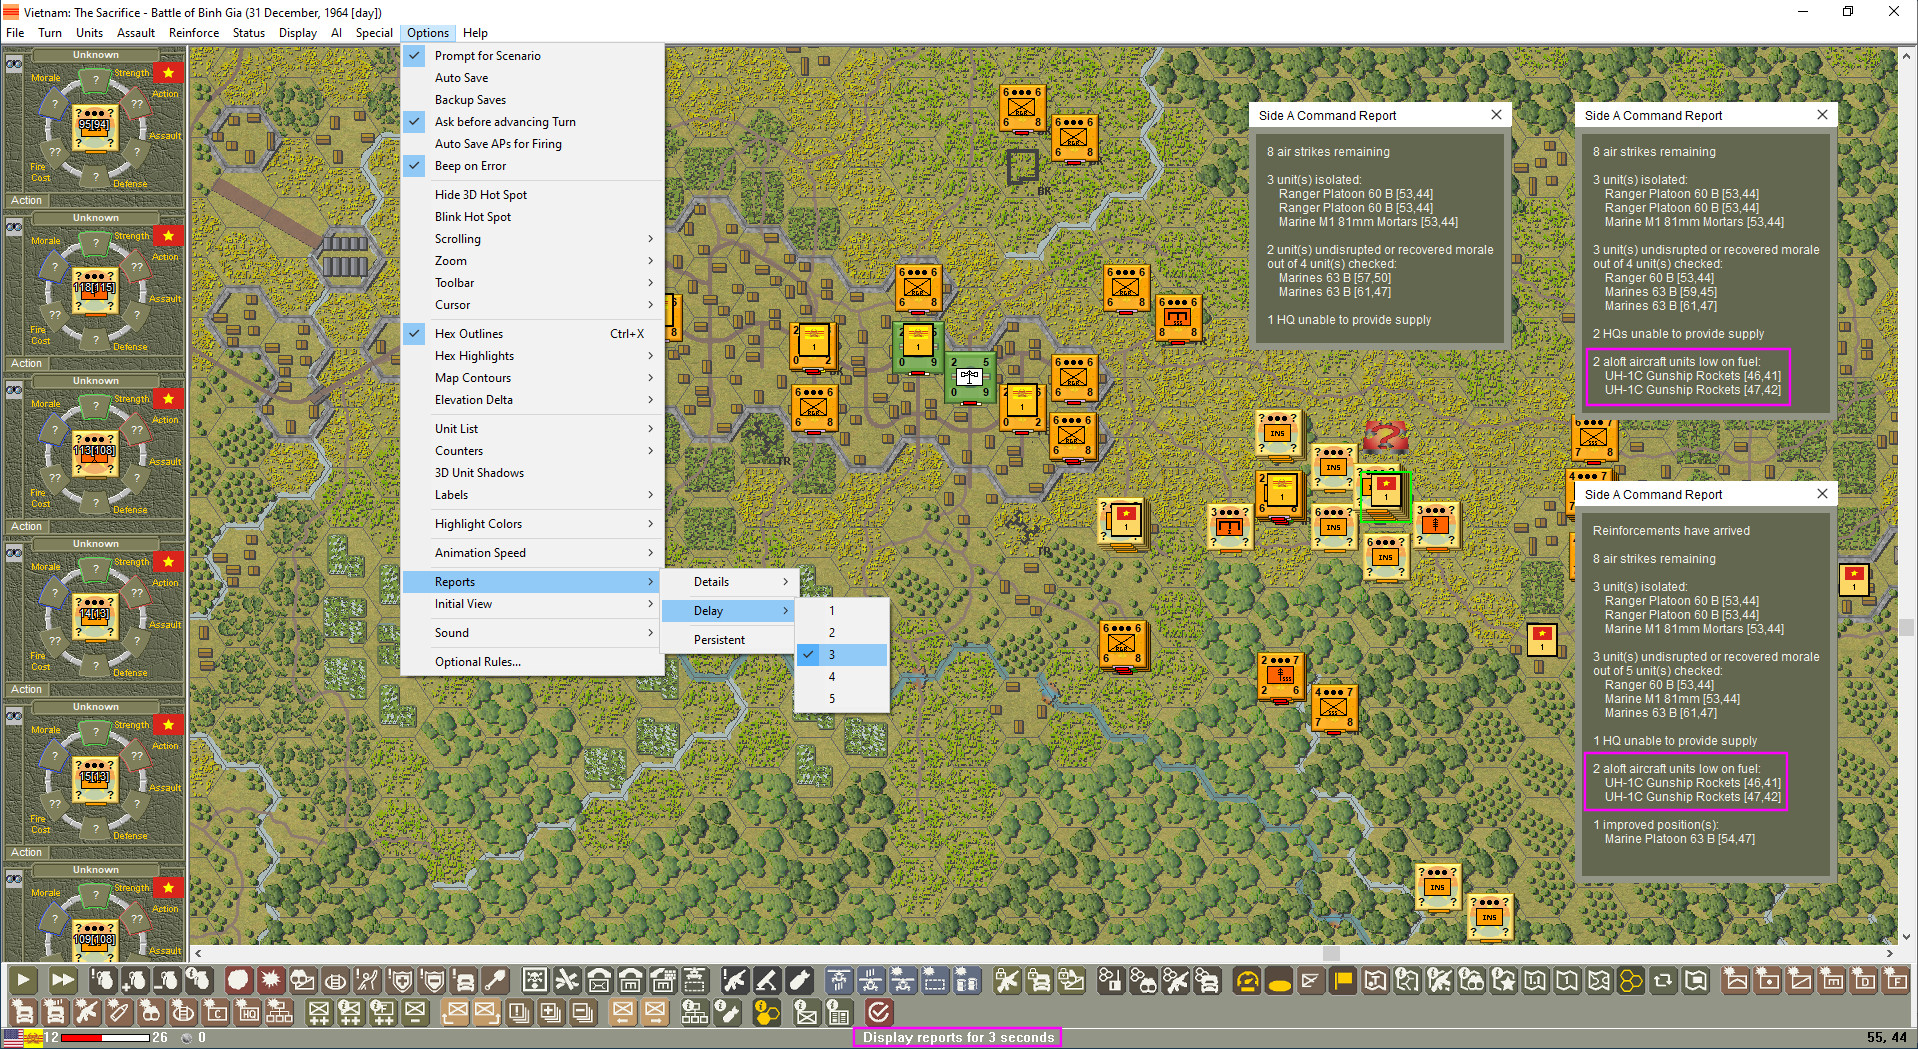This screenshot has width=1918, height=1049.
Task: Click the shovel dig-in toolbar icon
Action: (x=494, y=981)
